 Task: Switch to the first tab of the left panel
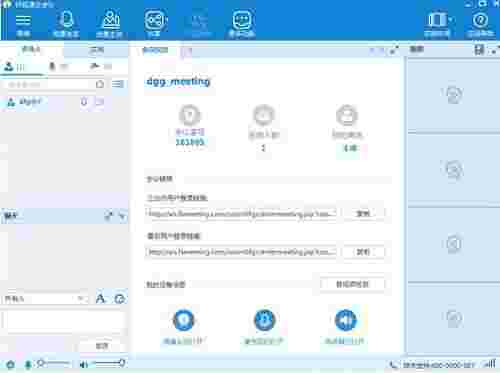[31, 50]
